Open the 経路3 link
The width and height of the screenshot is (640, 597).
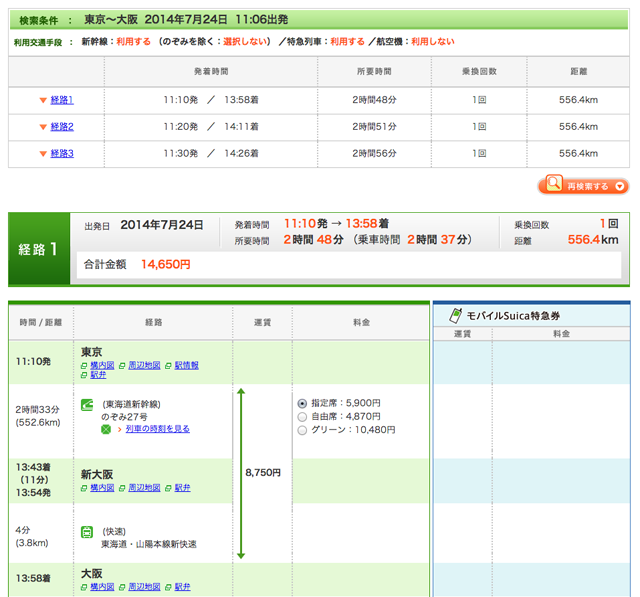click(x=62, y=154)
